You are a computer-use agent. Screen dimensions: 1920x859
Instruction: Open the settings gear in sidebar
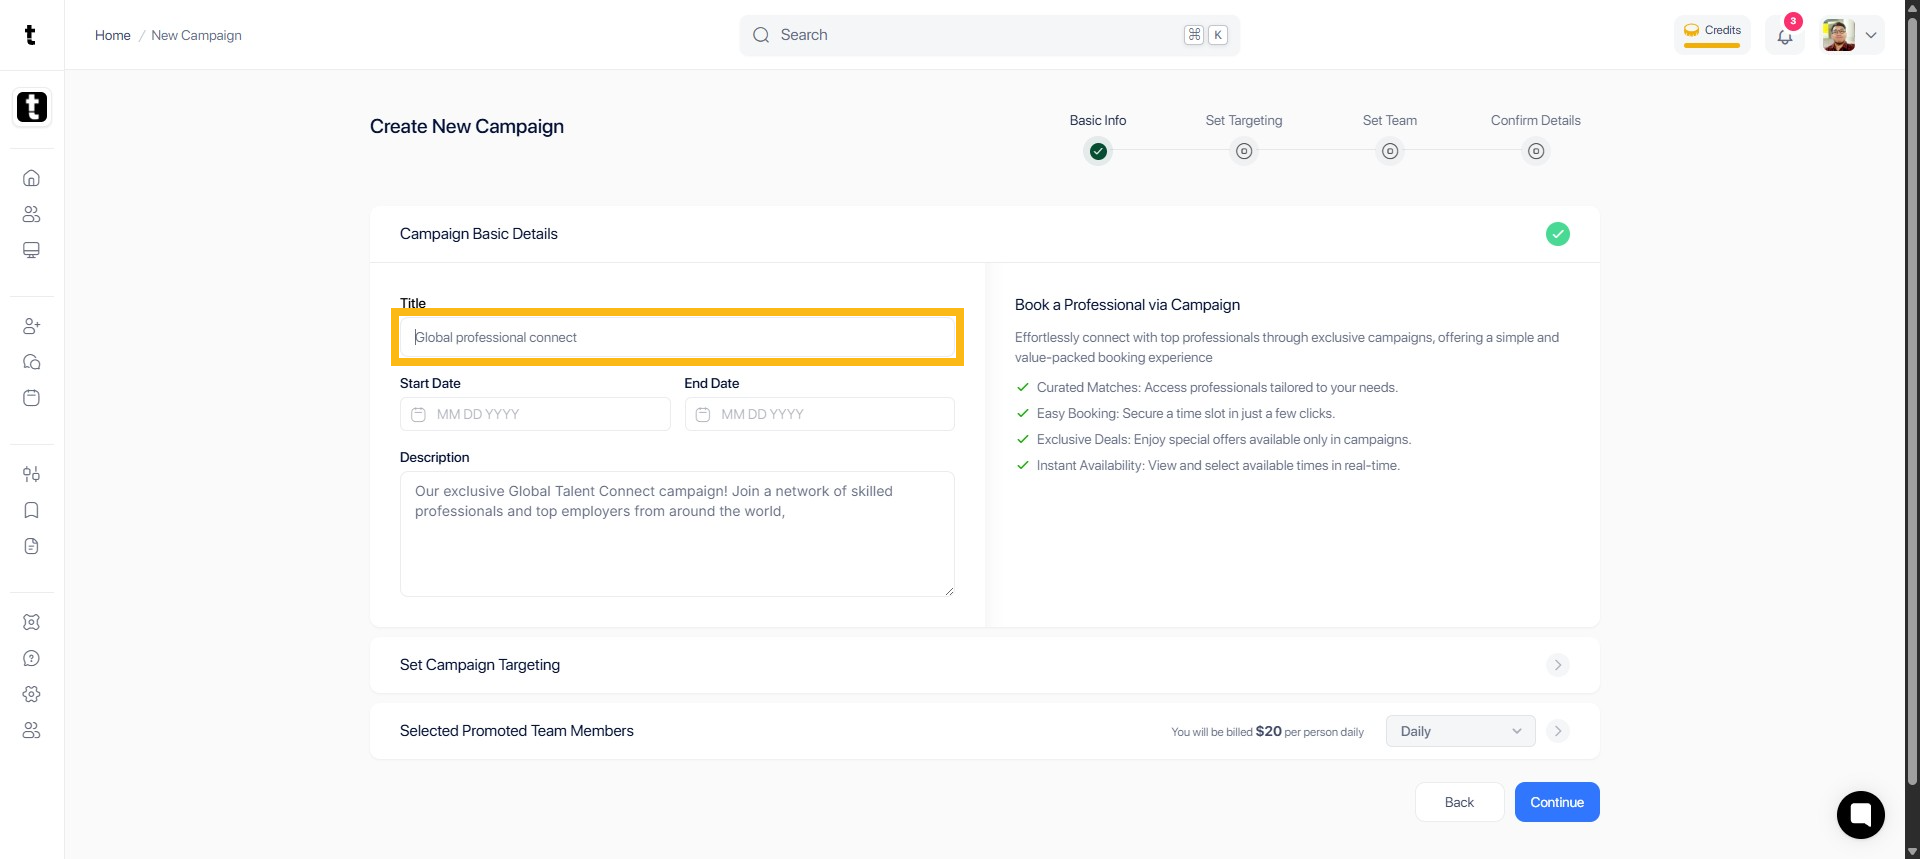31,694
